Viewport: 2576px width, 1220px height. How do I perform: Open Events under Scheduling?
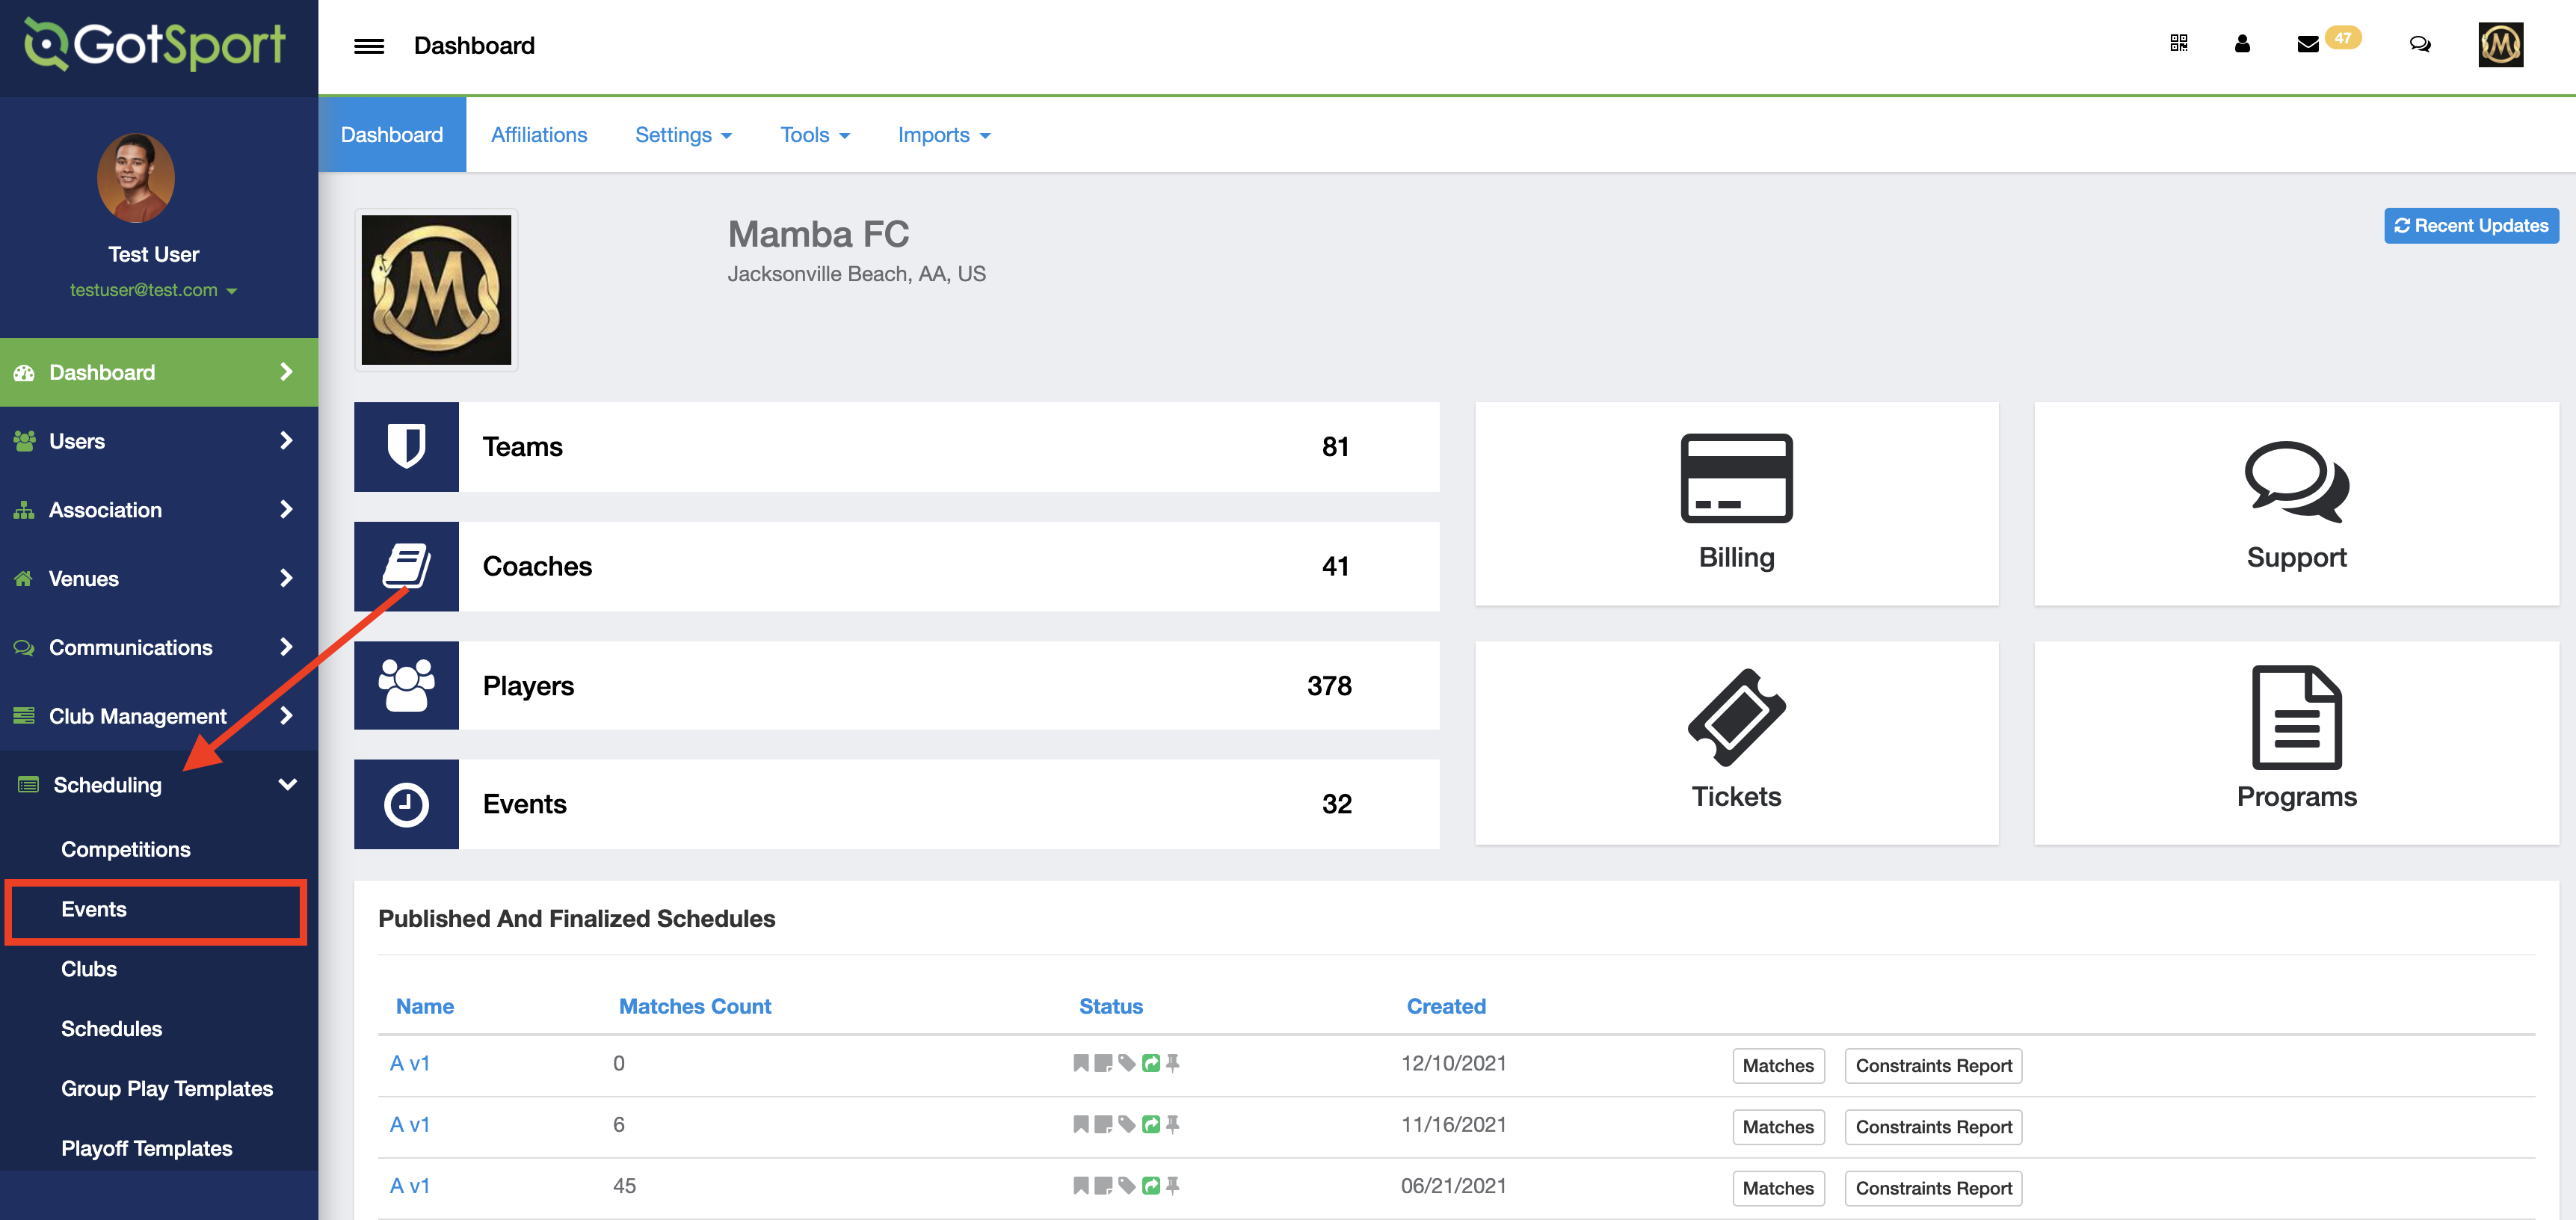(94, 909)
